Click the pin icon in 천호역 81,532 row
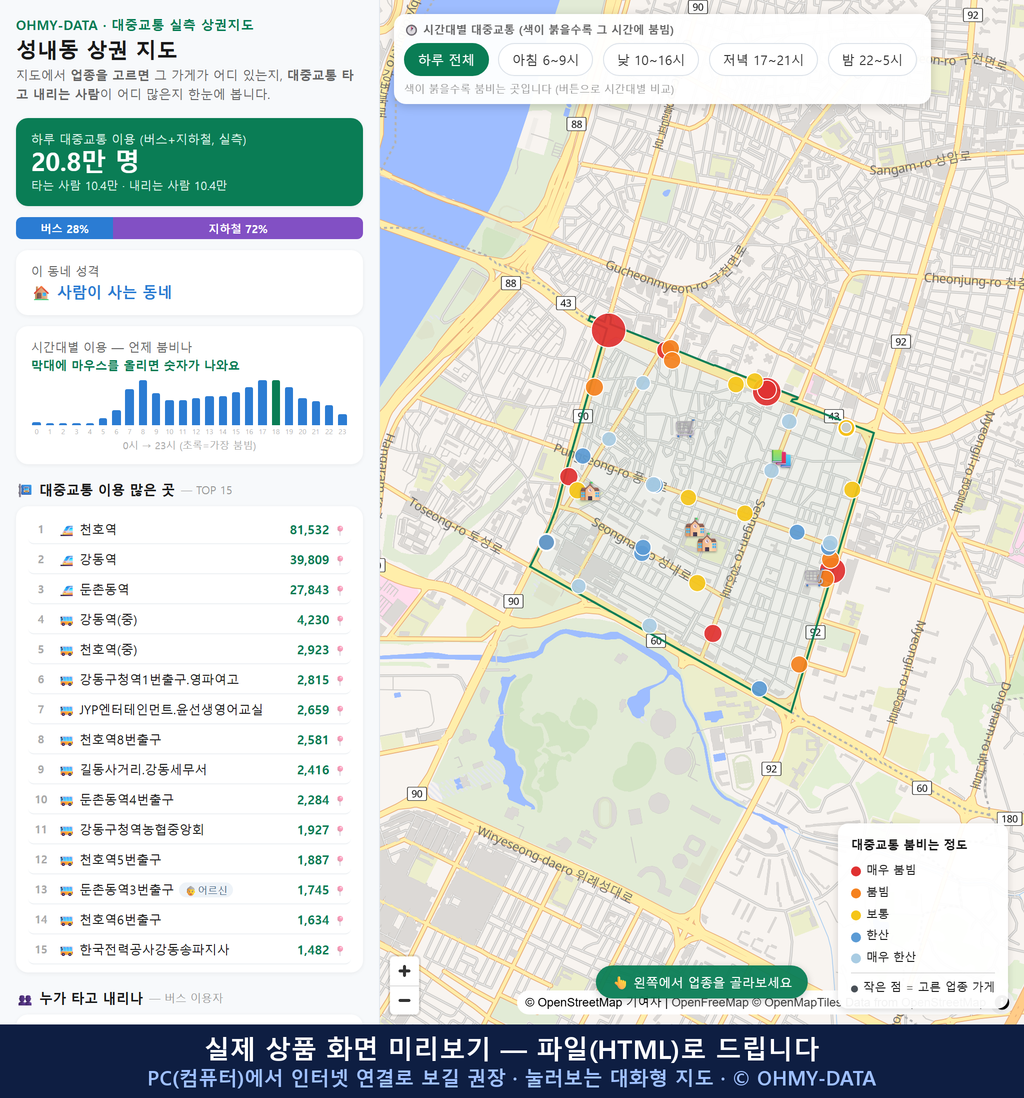The height and width of the screenshot is (1098, 1024). point(340,530)
